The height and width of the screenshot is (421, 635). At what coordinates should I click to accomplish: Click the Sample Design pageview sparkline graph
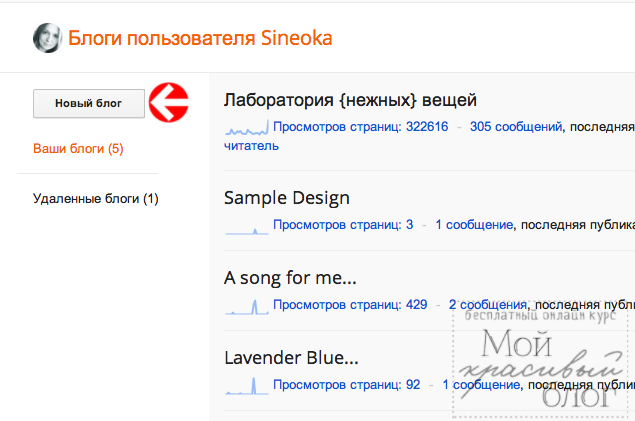coord(246,226)
